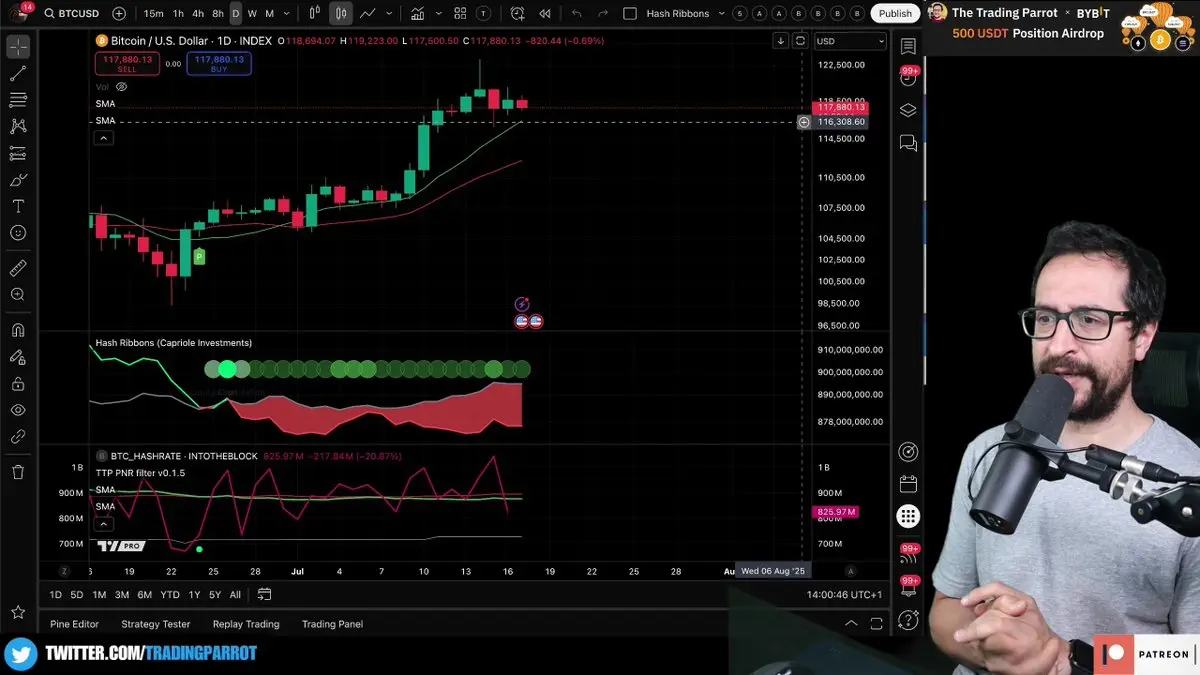1200x675 pixels.
Task: Click the blue BUY price button
Action: (x=219, y=64)
